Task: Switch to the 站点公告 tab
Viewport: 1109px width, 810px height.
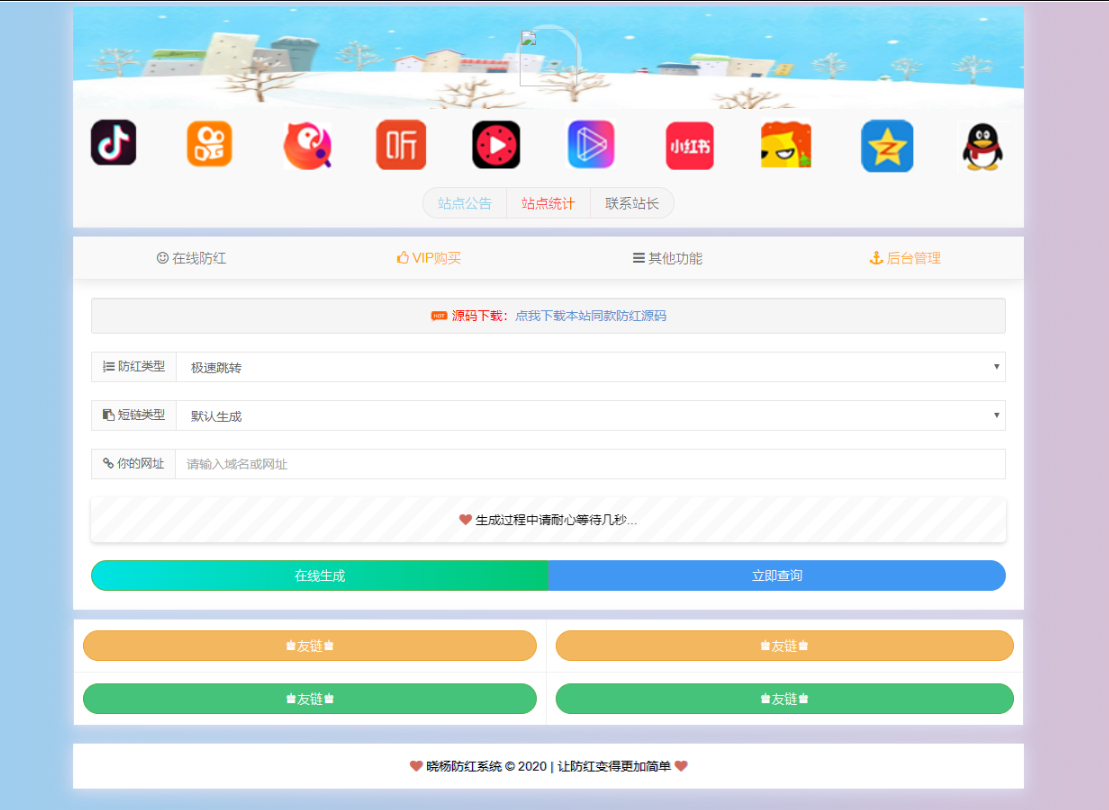Action: [465, 204]
